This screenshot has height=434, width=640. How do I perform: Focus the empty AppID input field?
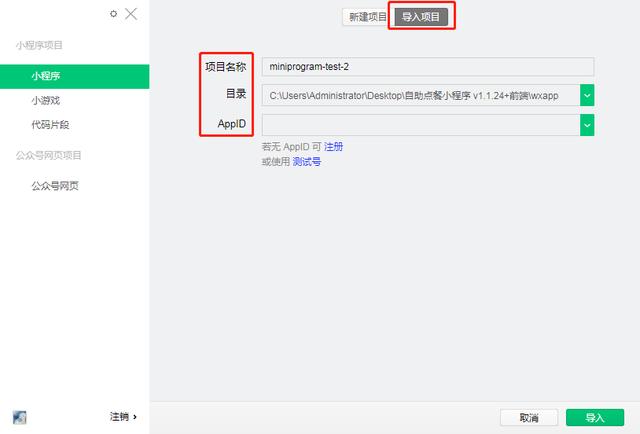pyautogui.click(x=421, y=125)
